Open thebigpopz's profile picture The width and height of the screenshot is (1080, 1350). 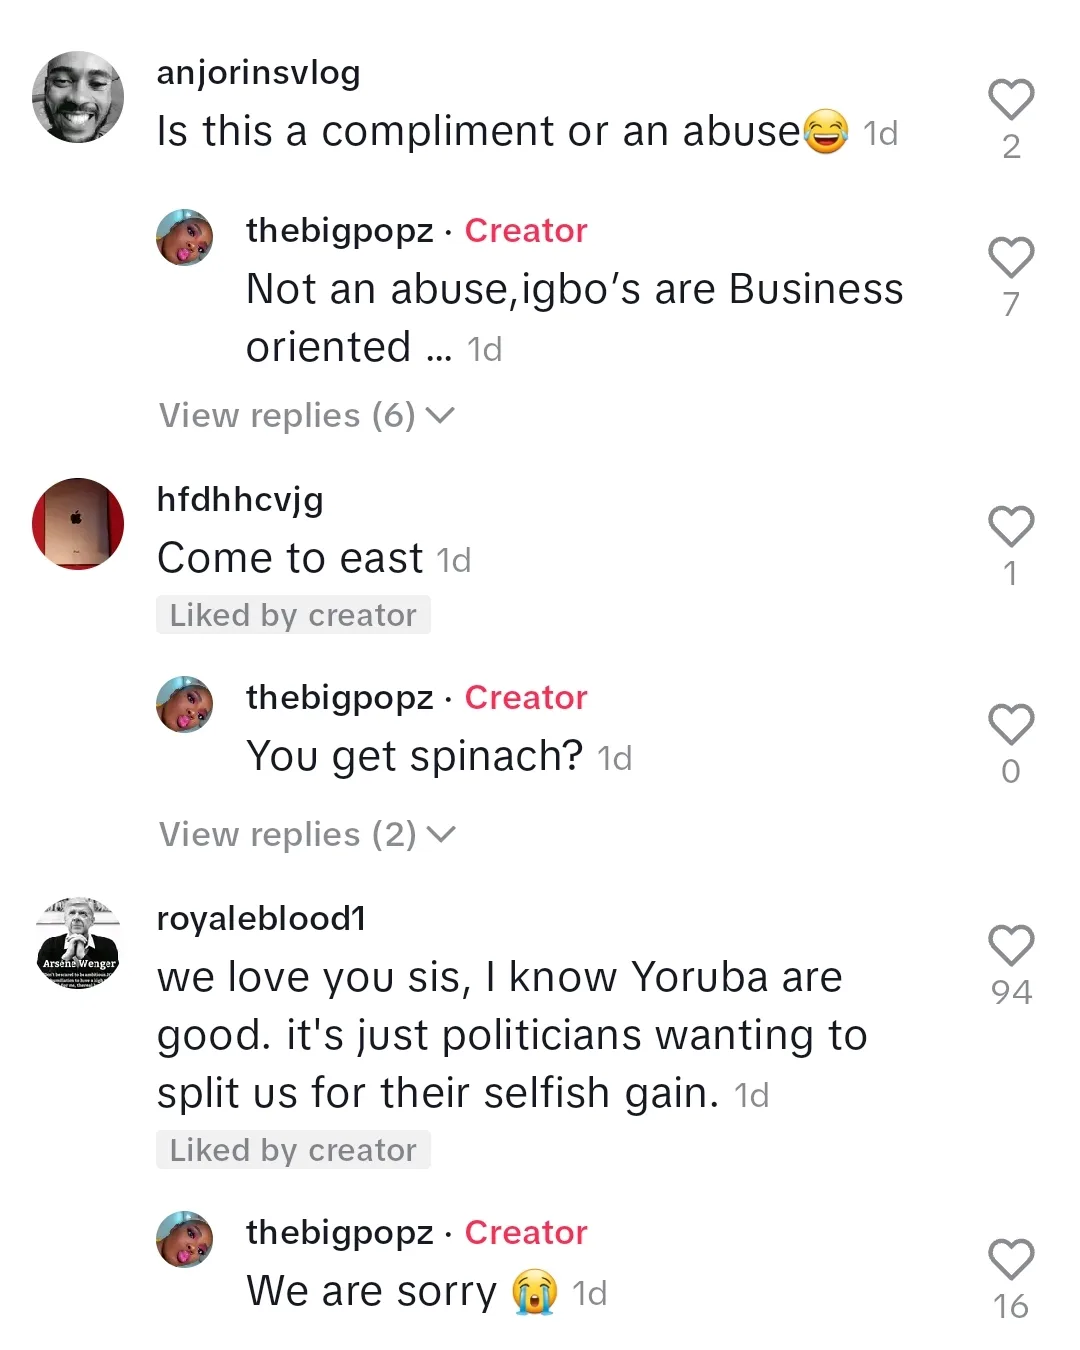coord(185,237)
